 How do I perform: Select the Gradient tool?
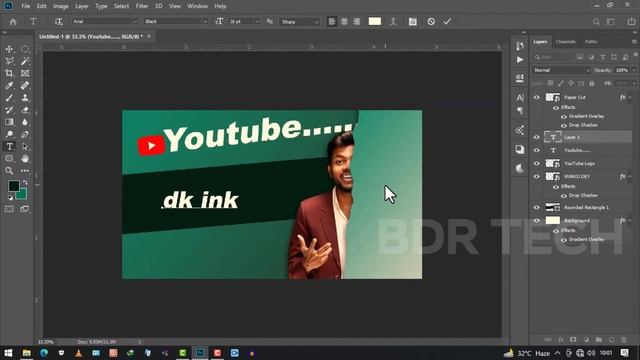coord(9,122)
